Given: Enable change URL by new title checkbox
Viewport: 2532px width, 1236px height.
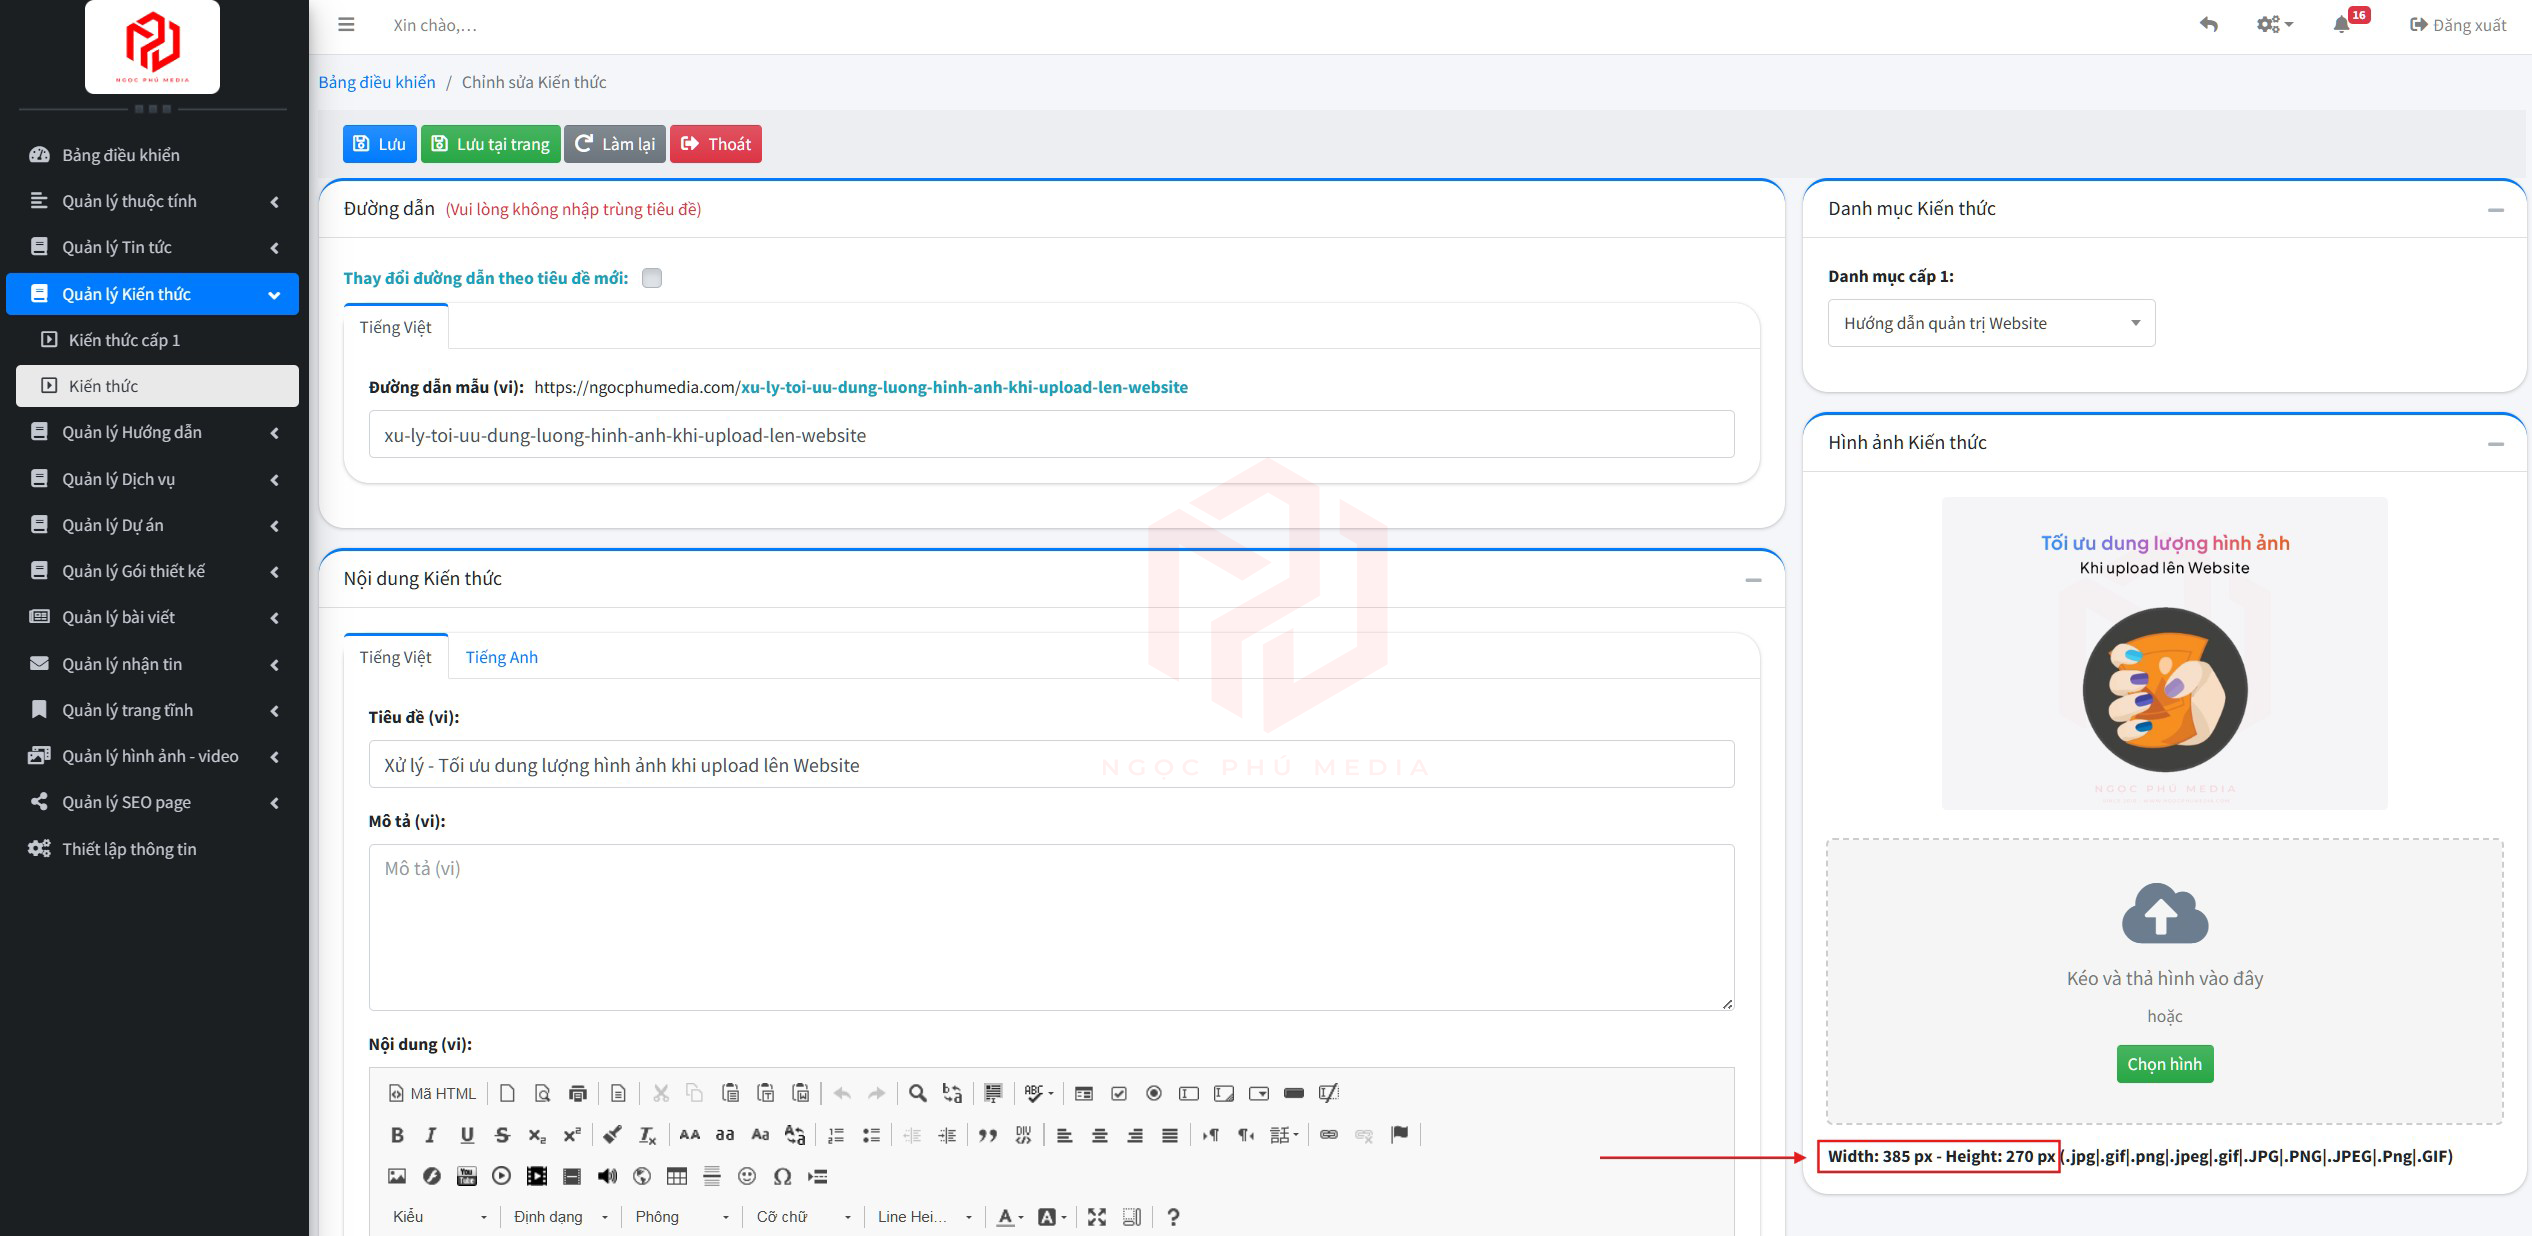Looking at the screenshot, I should point(652,278).
